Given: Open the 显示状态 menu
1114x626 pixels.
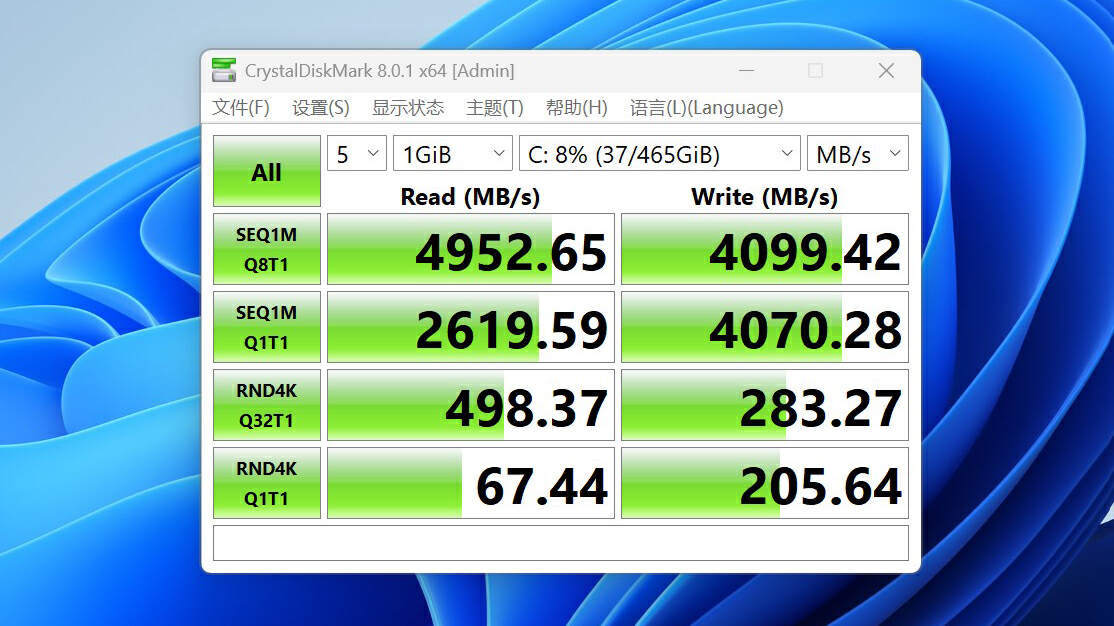Looking at the screenshot, I should (x=408, y=107).
